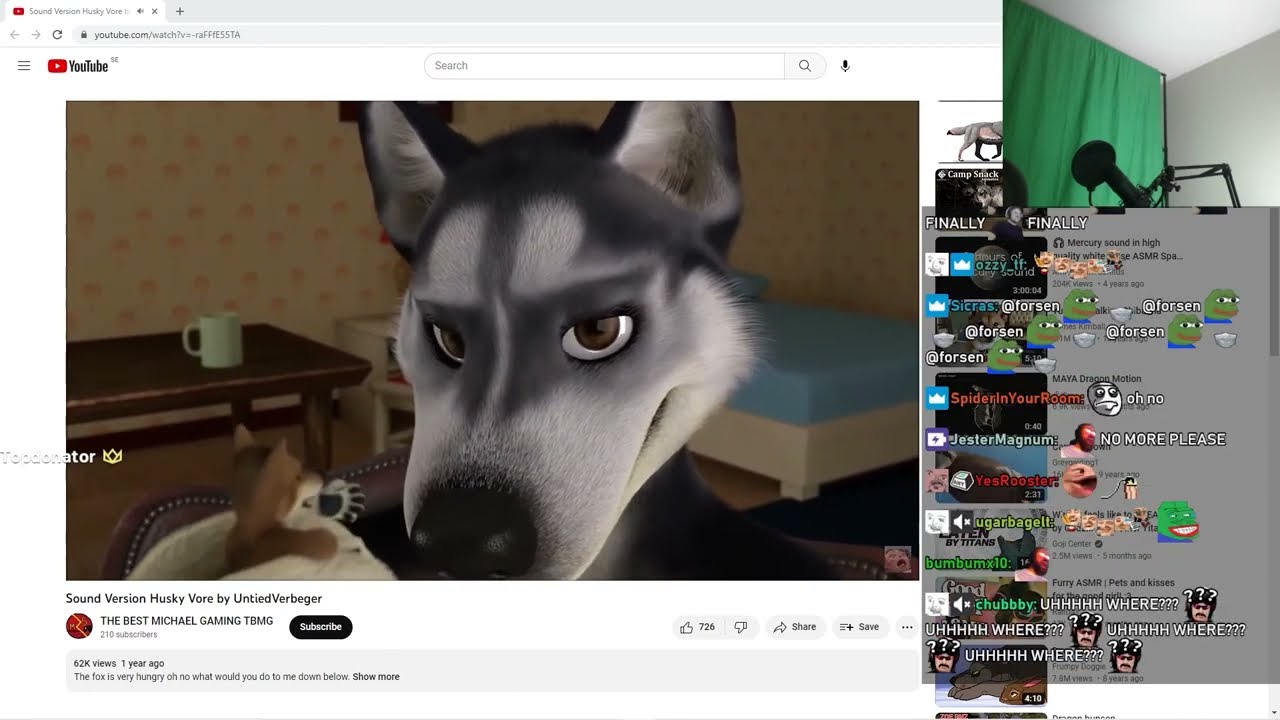Click the video player to pause
The height and width of the screenshot is (720, 1280).
point(492,340)
